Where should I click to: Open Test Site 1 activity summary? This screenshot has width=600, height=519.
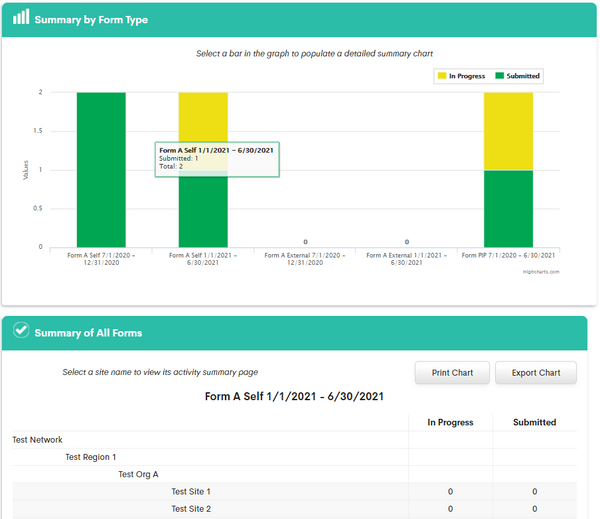pos(191,492)
